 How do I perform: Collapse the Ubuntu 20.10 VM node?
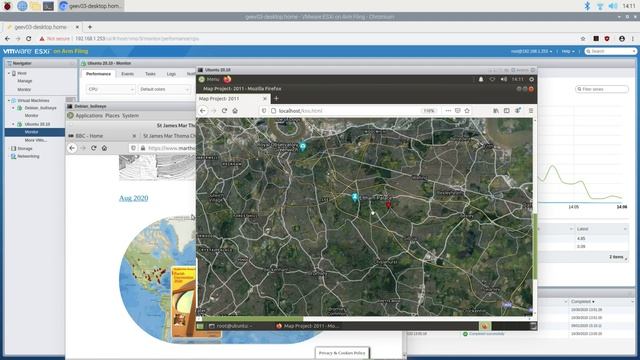point(13,124)
